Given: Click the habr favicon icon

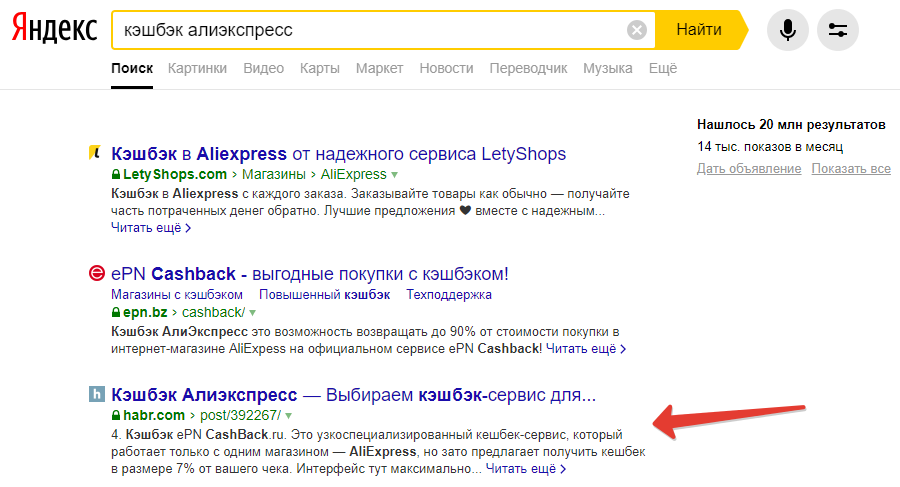Looking at the screenshot, I should pos(96,394).
